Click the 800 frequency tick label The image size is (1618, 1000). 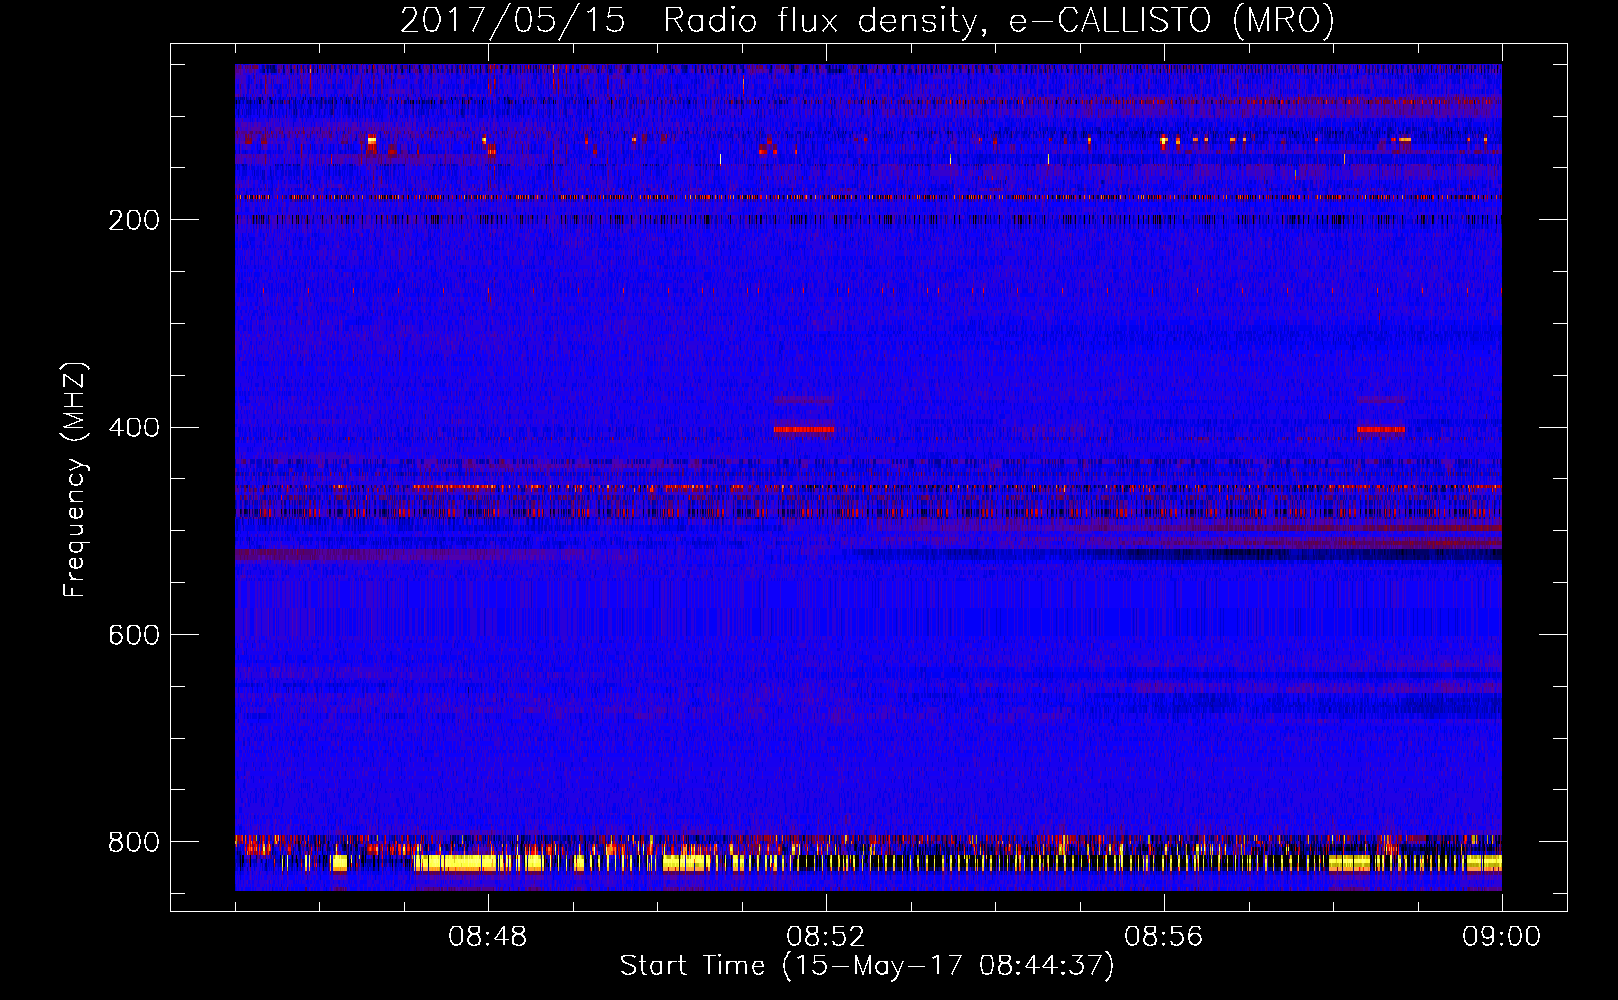pyautogui.click(x=134, y=843)
